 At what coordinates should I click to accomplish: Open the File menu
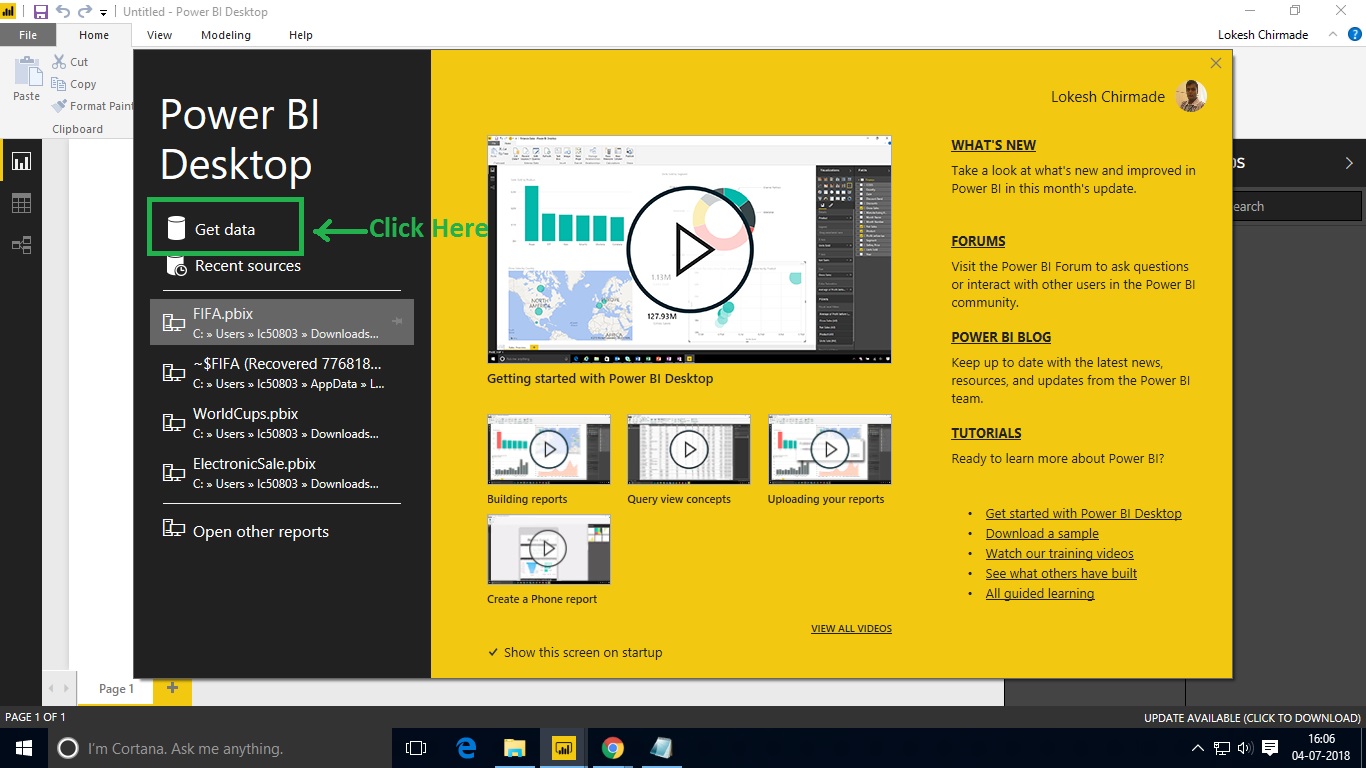28,34
